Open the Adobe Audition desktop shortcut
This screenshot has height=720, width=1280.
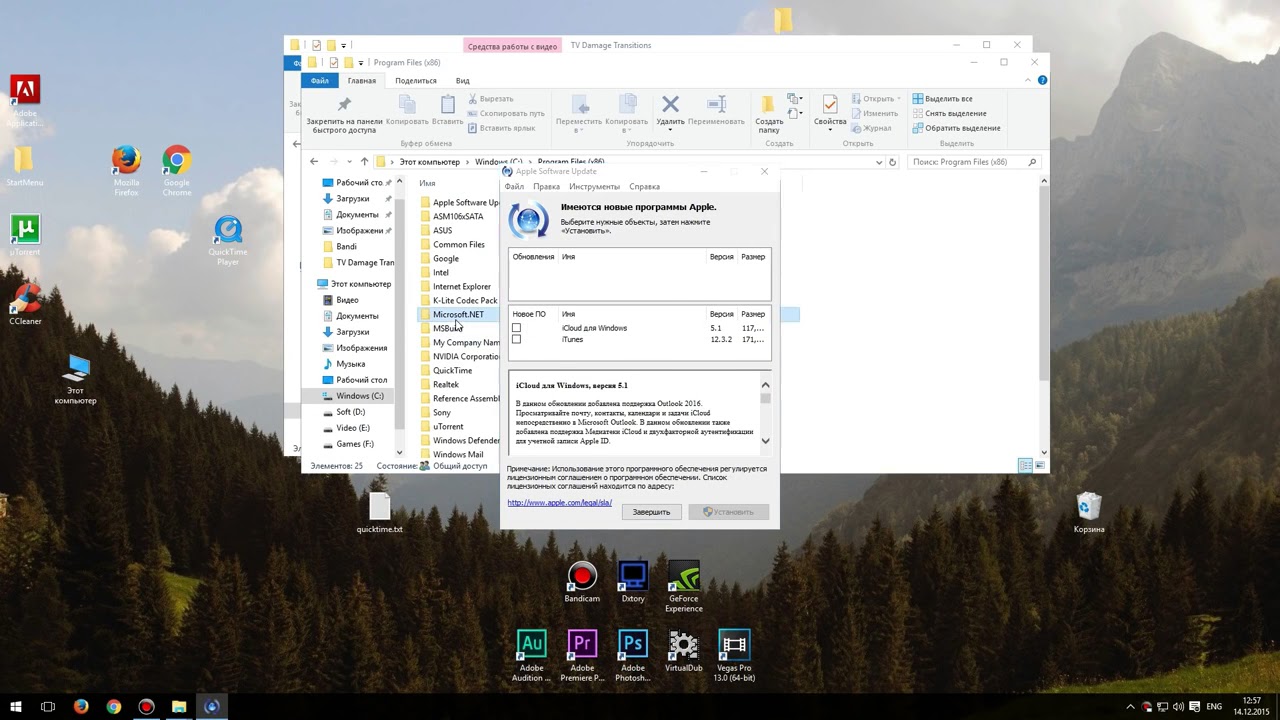tap(531, 656)
